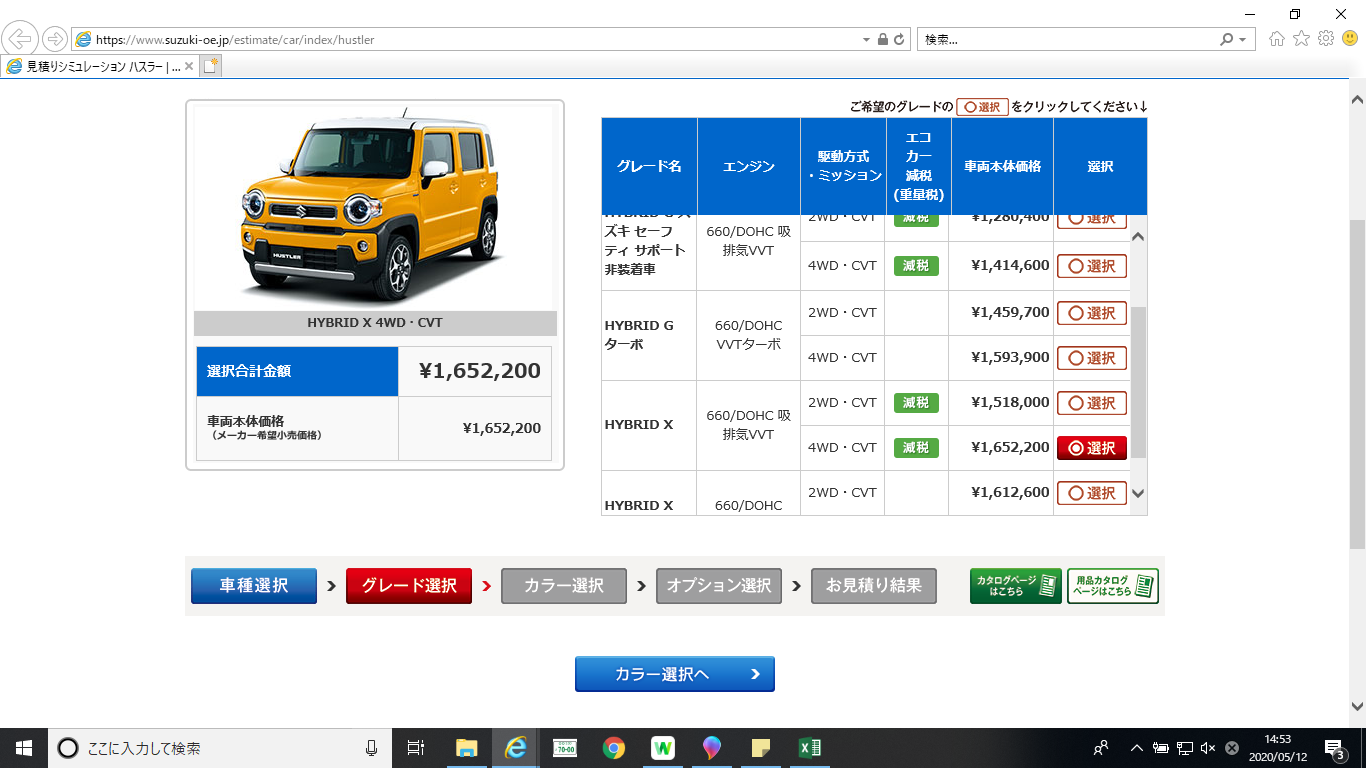Open the カタログページはこちら link

click(x=1016, y=586)
